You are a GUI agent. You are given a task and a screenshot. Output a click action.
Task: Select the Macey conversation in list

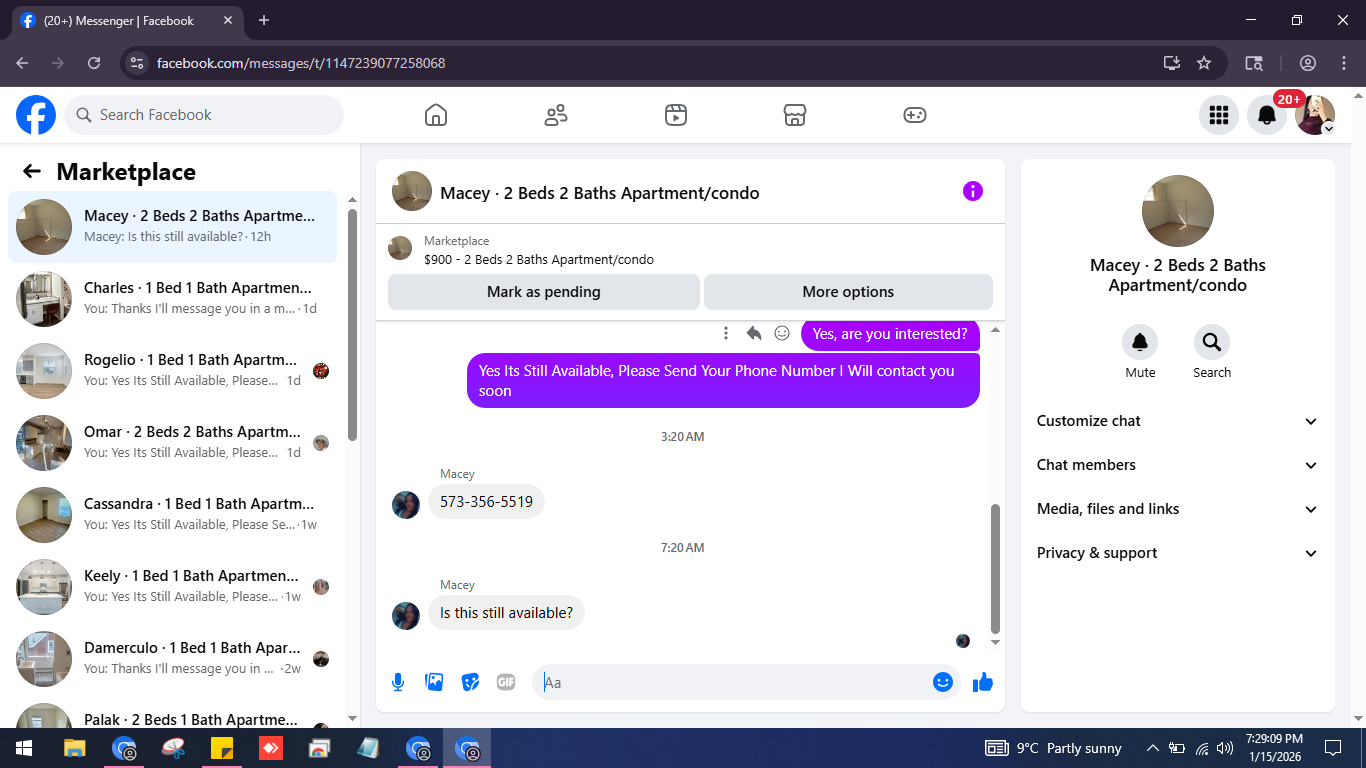[172, 227]
